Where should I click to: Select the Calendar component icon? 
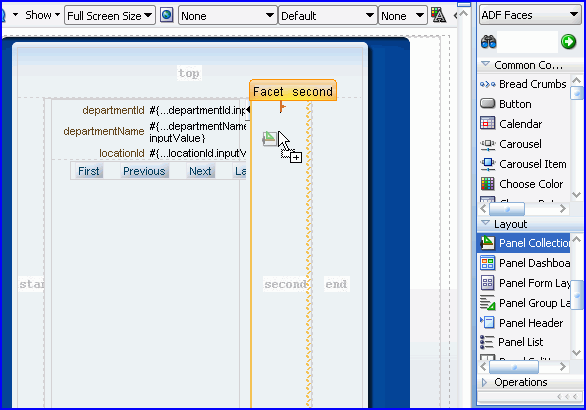point(487,124)
